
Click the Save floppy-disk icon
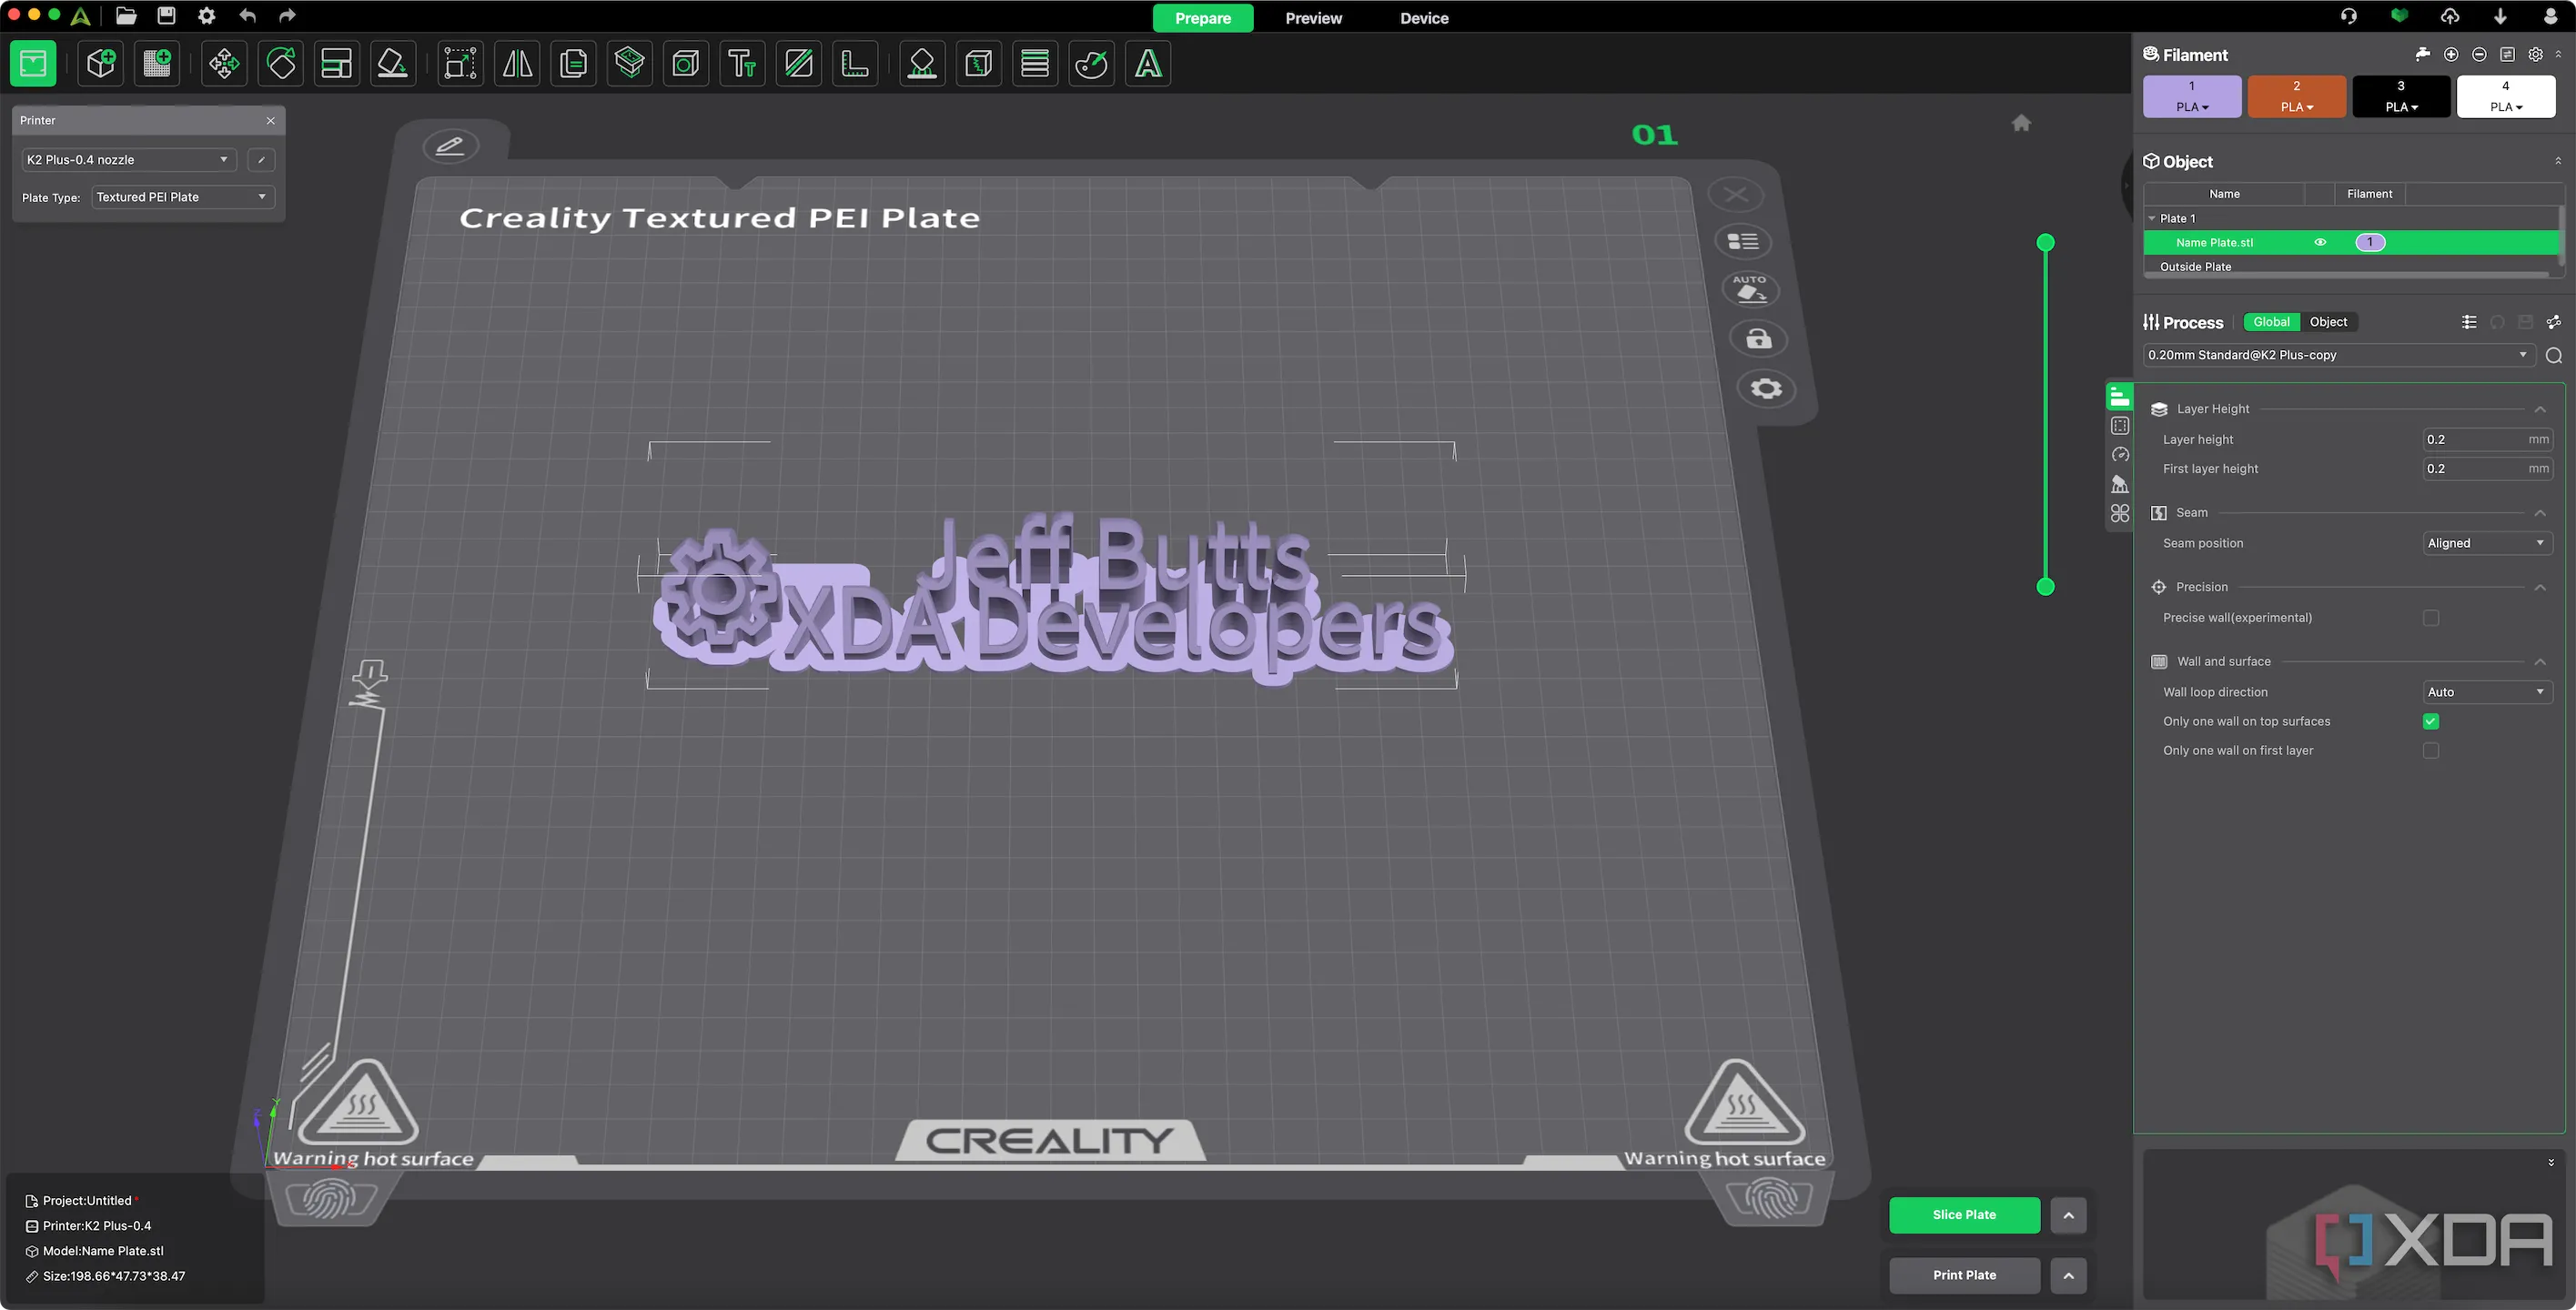point(166,16)
